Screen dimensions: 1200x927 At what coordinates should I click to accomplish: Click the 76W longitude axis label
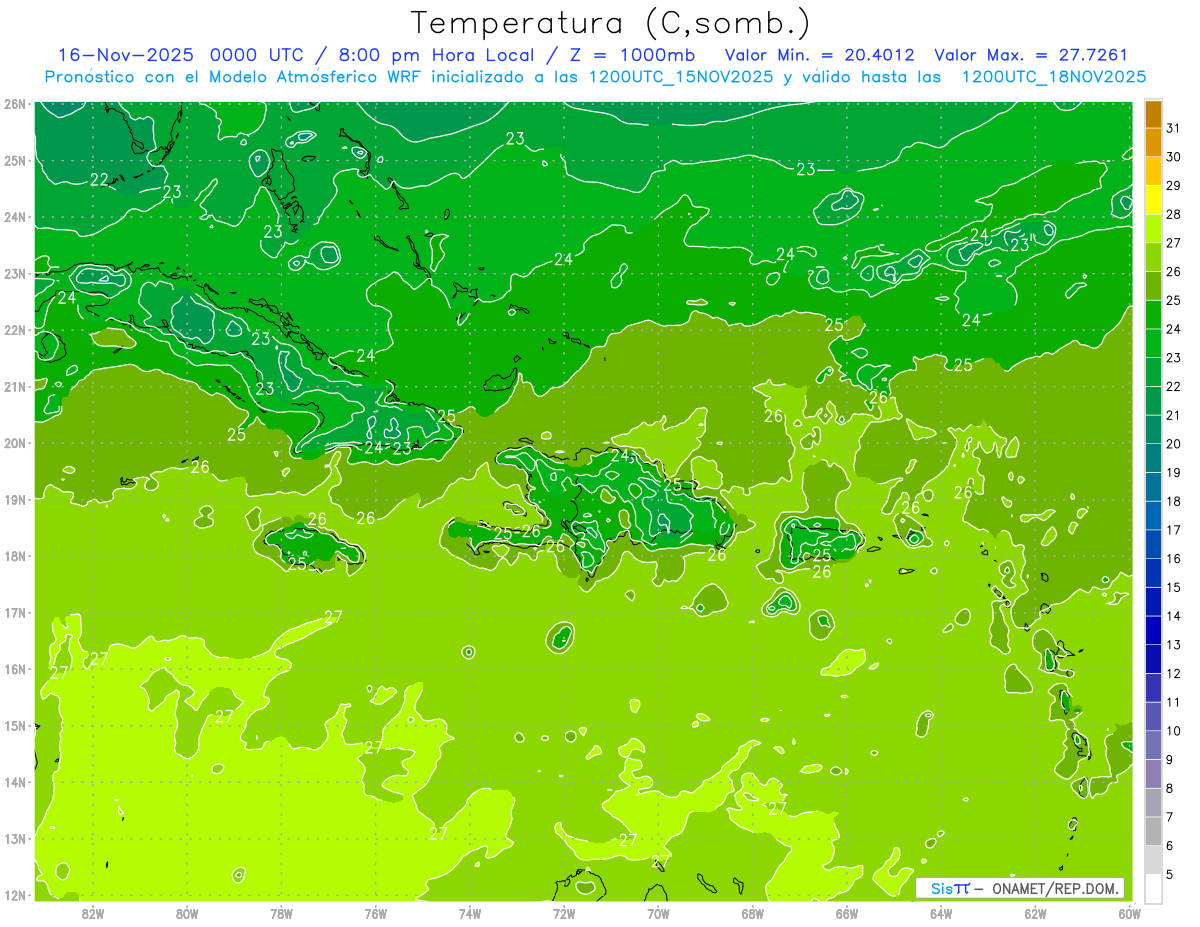click(376, 913)
